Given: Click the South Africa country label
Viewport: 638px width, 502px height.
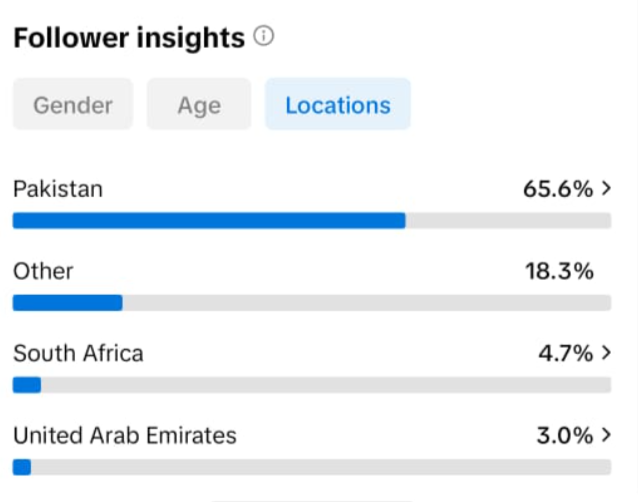Looking at the screenshot, I should pos(78,353).
